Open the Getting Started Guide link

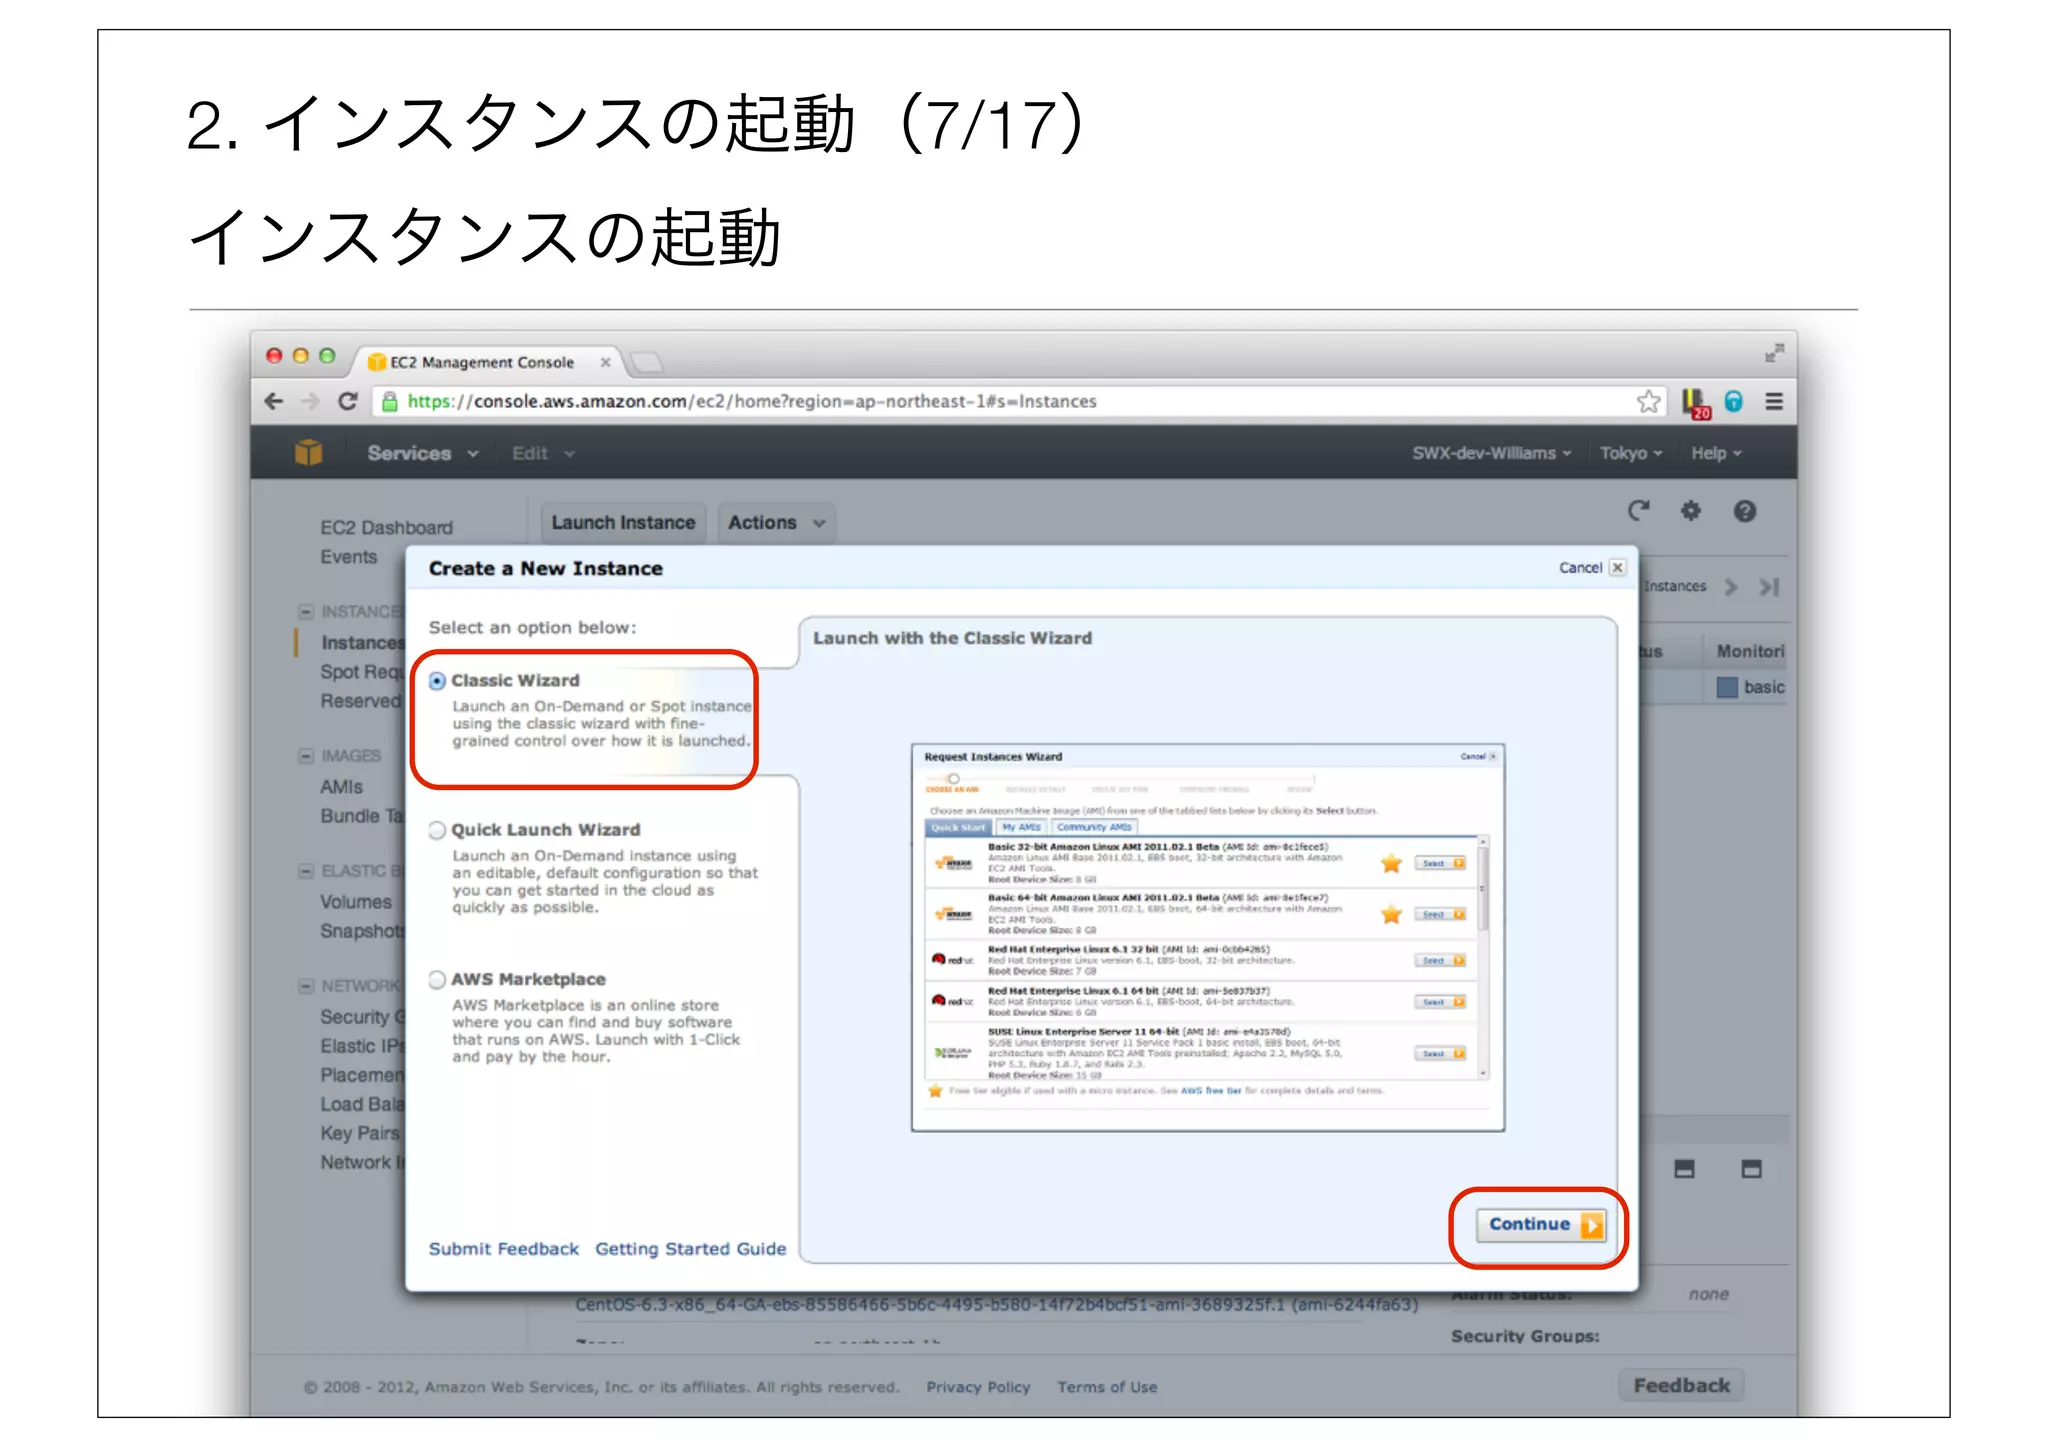(690, 1249)
